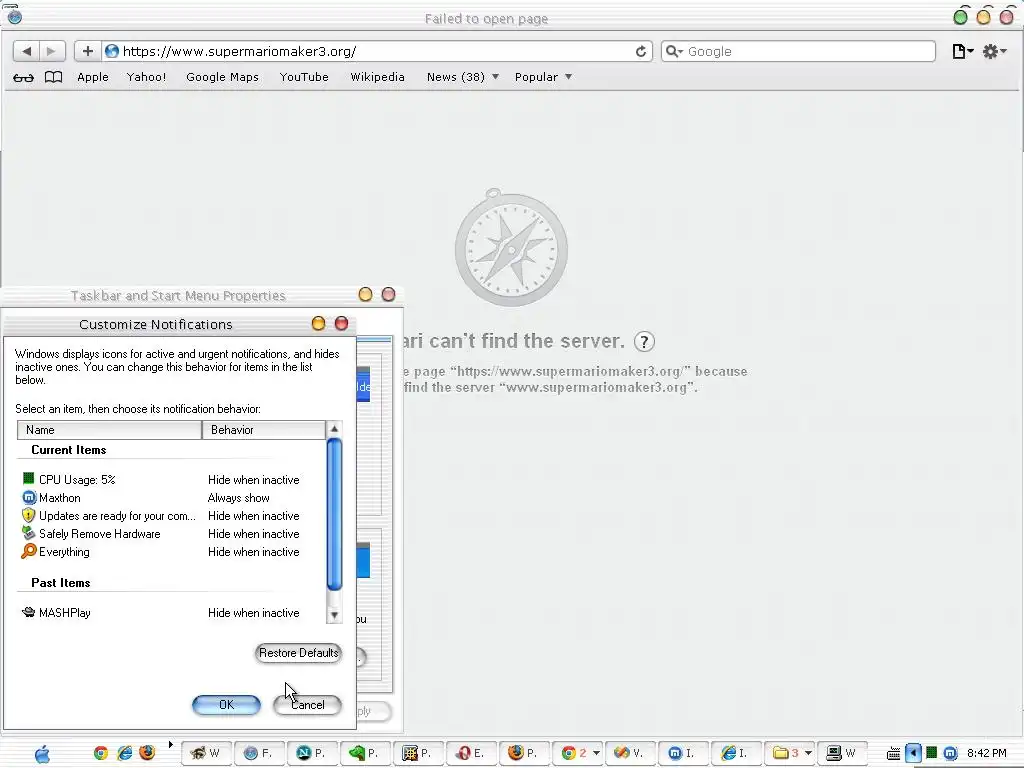Switch to the computer-icon 'W' taskbar button

[843, 753]
